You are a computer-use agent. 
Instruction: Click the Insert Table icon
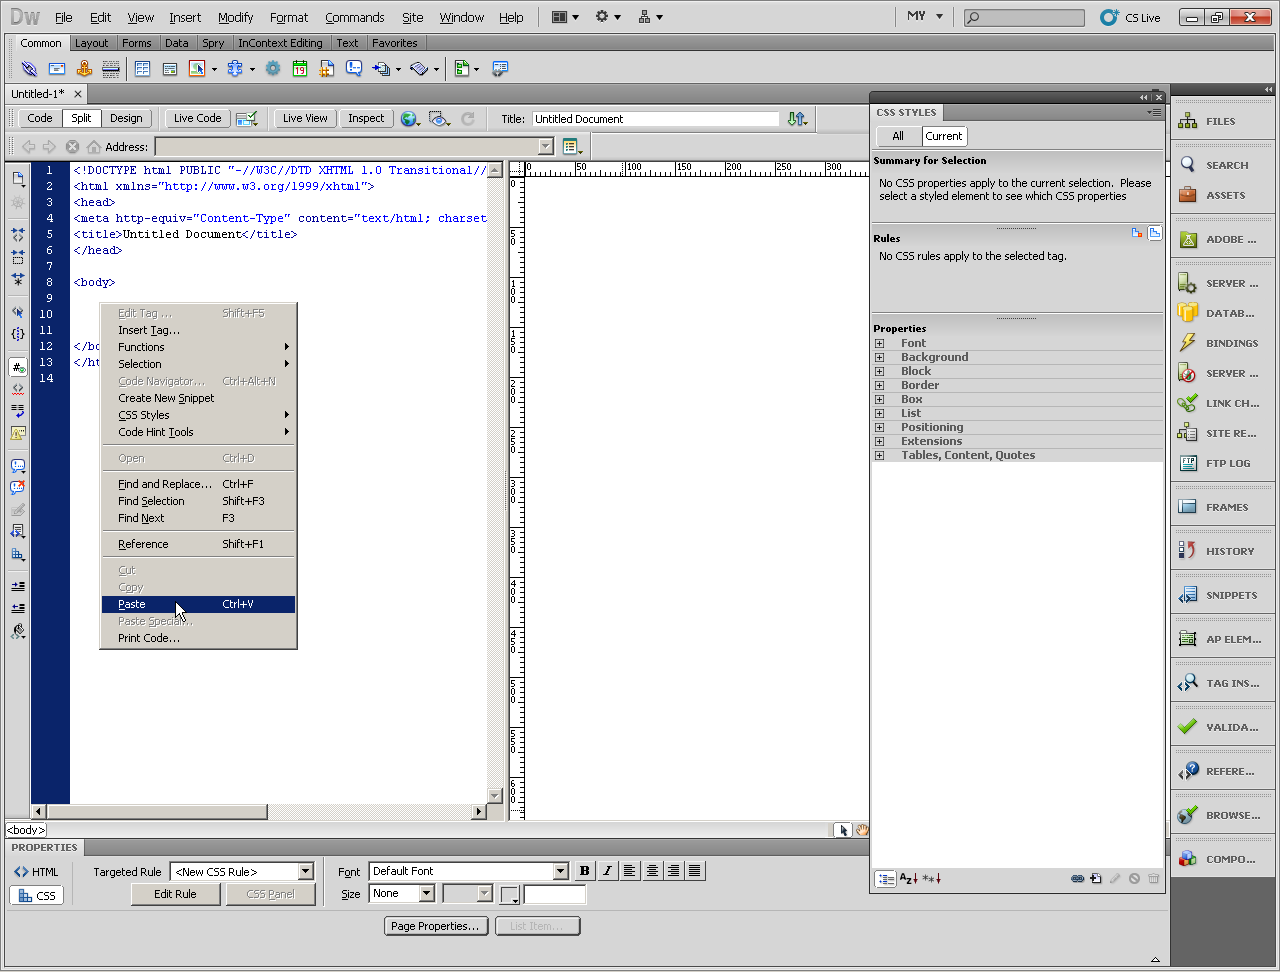tap(142, 69)
